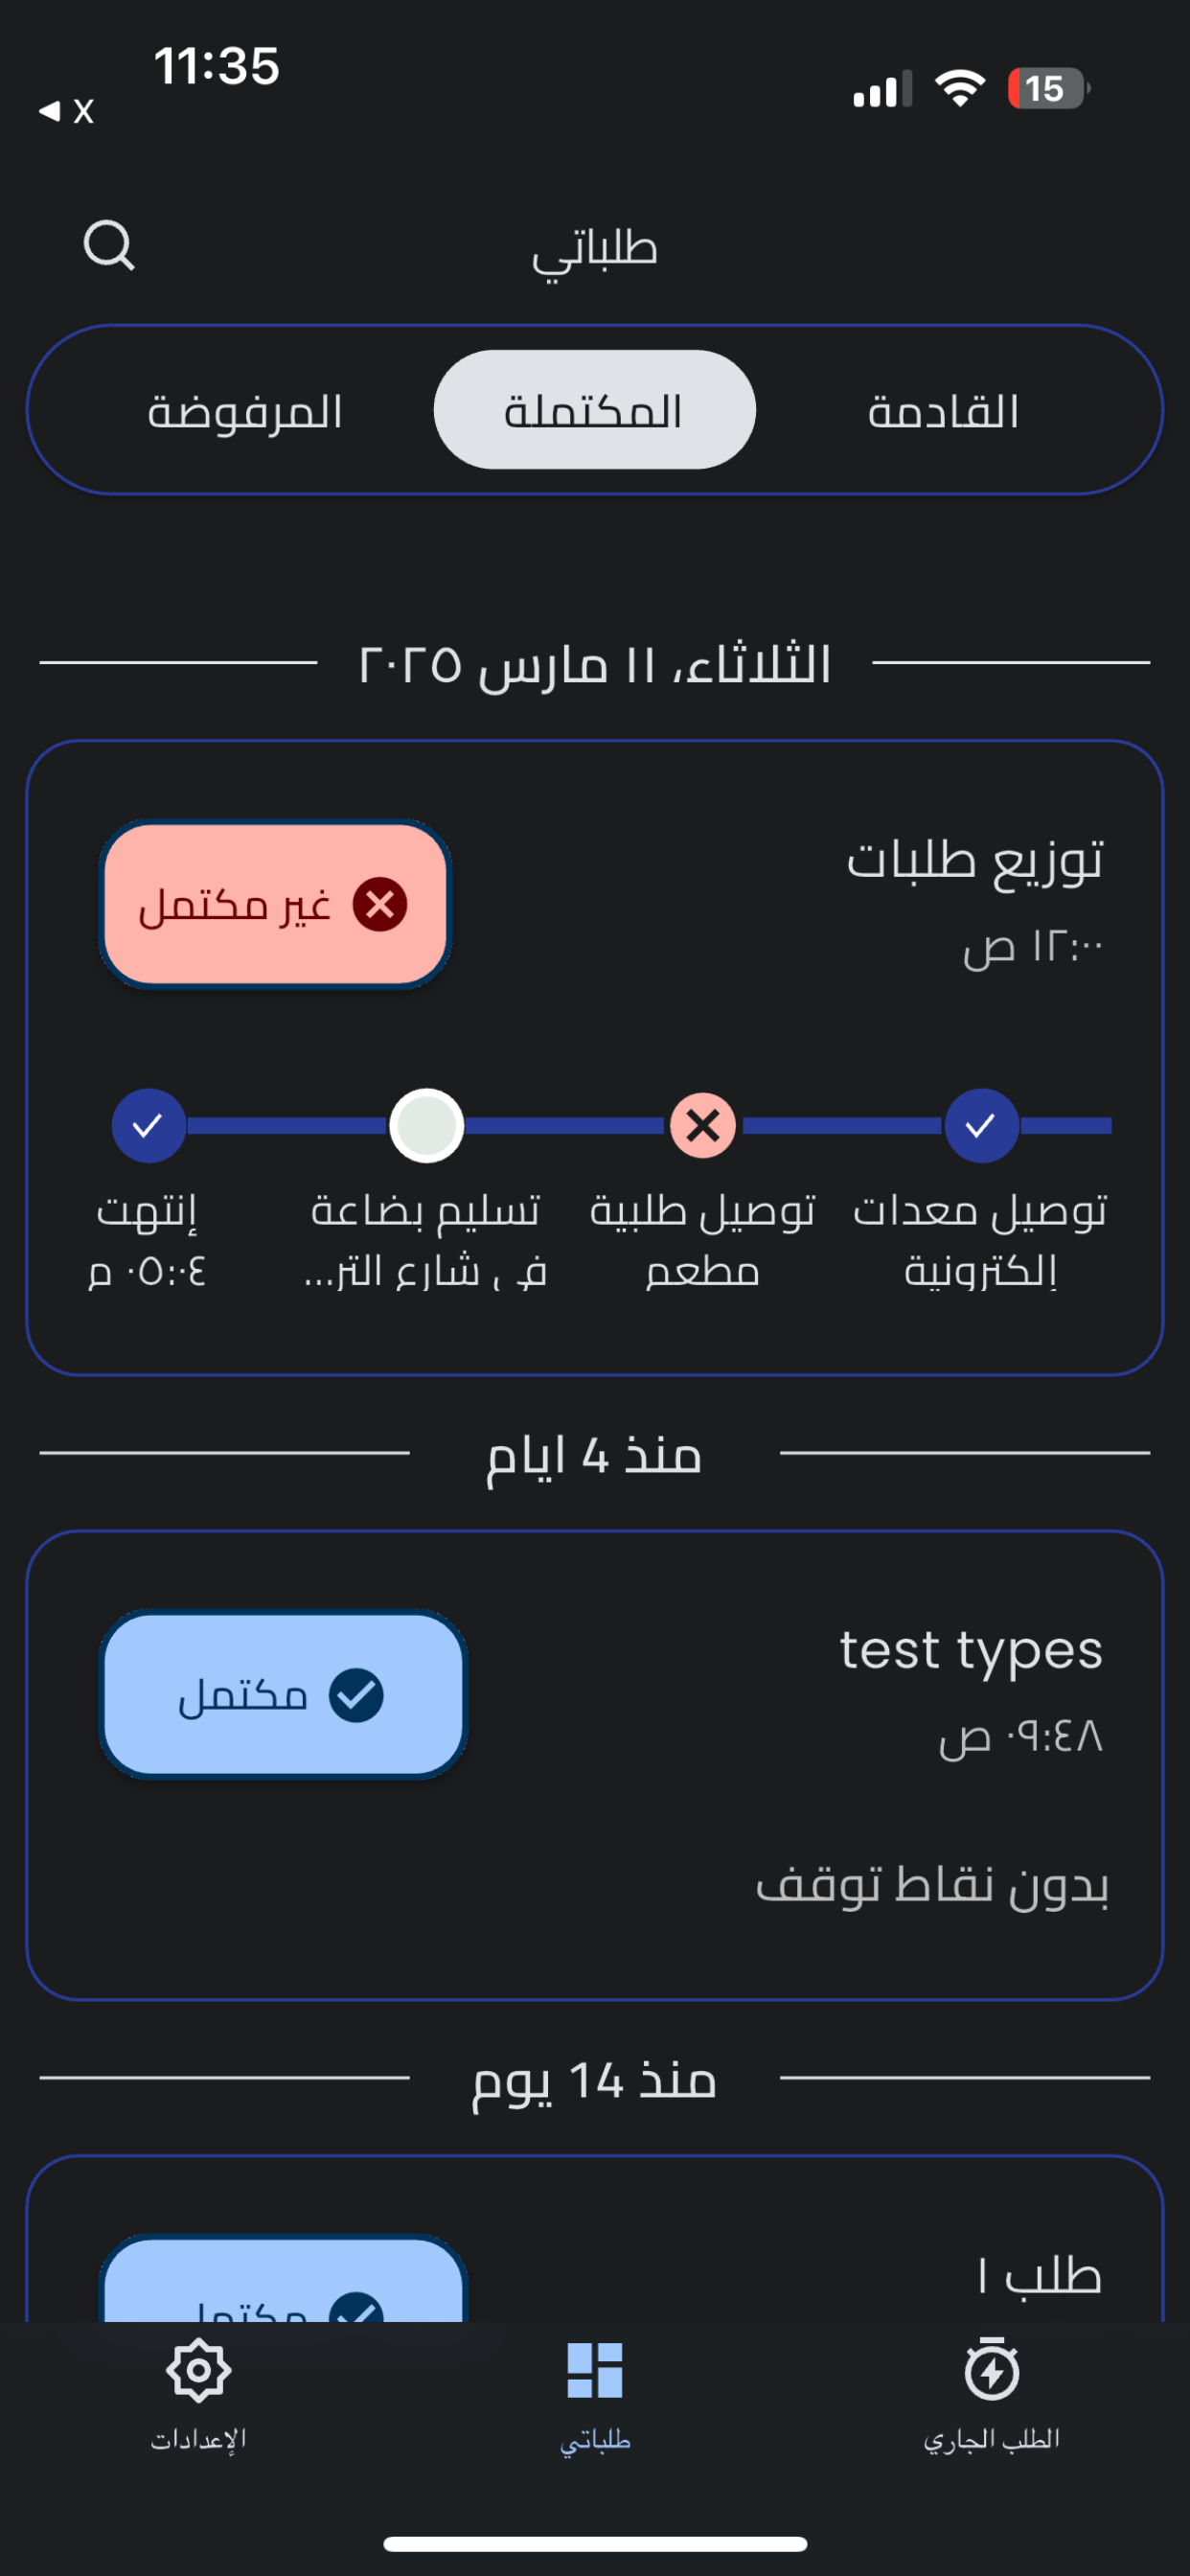Tap the غير مكتمل status button
The width and height of the screenshot is (1190, 2576).
[275, 904]
